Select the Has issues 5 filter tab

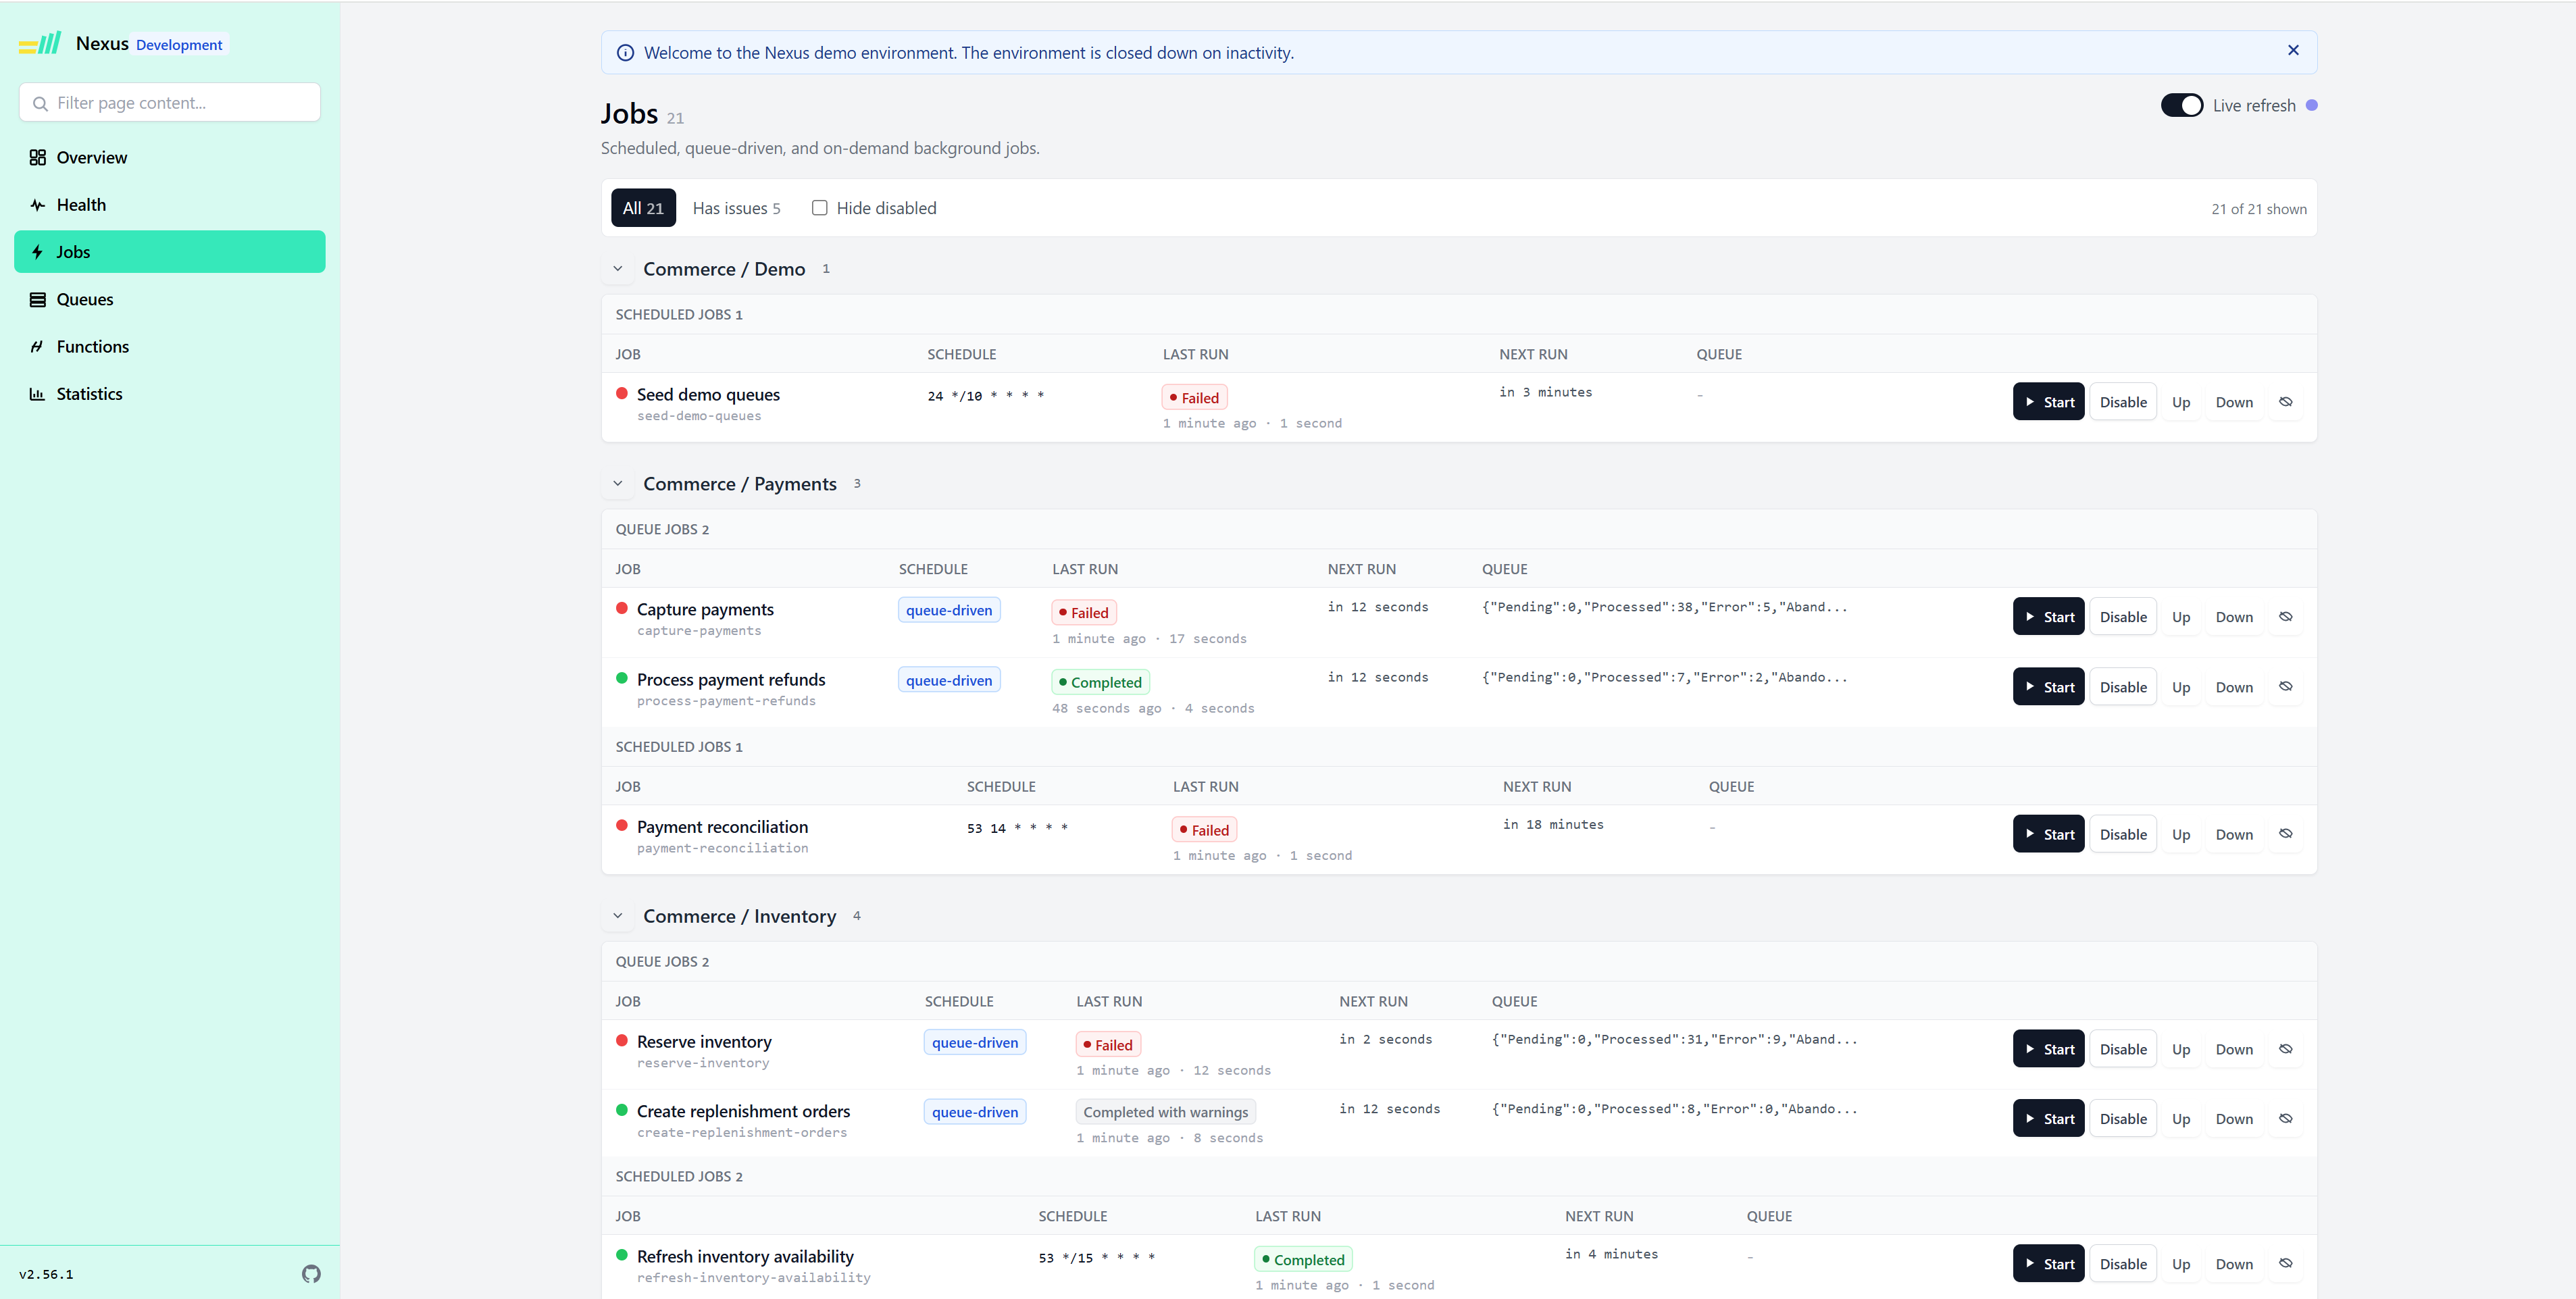[x=736, y=208]
